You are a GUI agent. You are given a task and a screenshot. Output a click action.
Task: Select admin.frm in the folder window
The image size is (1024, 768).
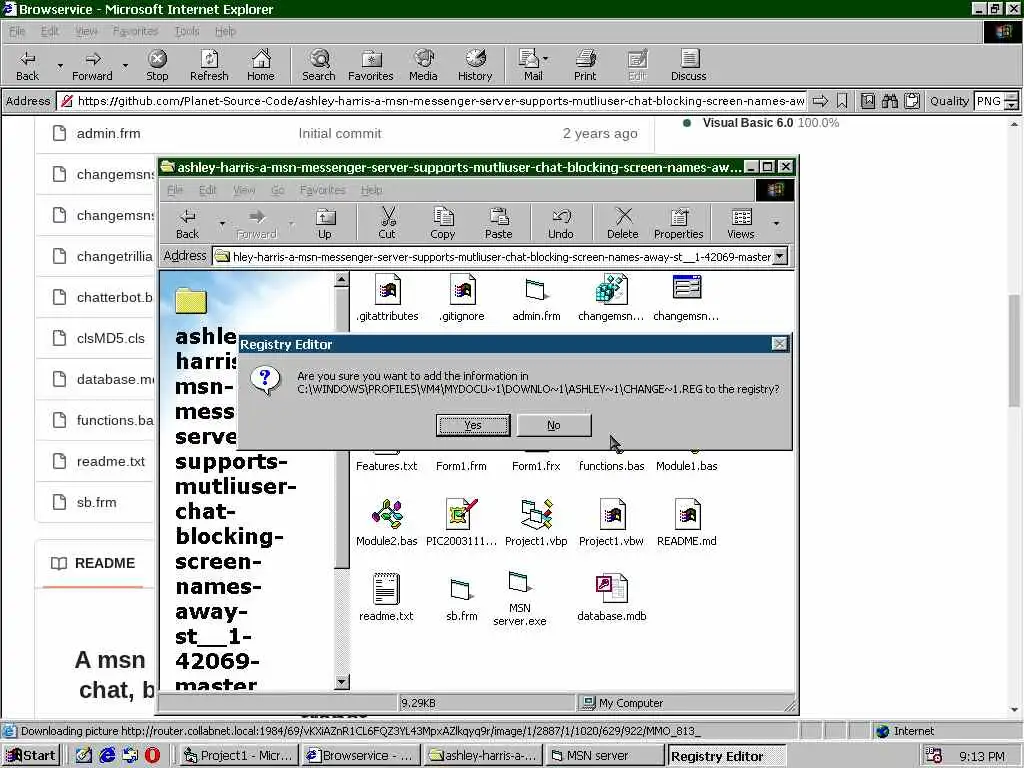536,298
